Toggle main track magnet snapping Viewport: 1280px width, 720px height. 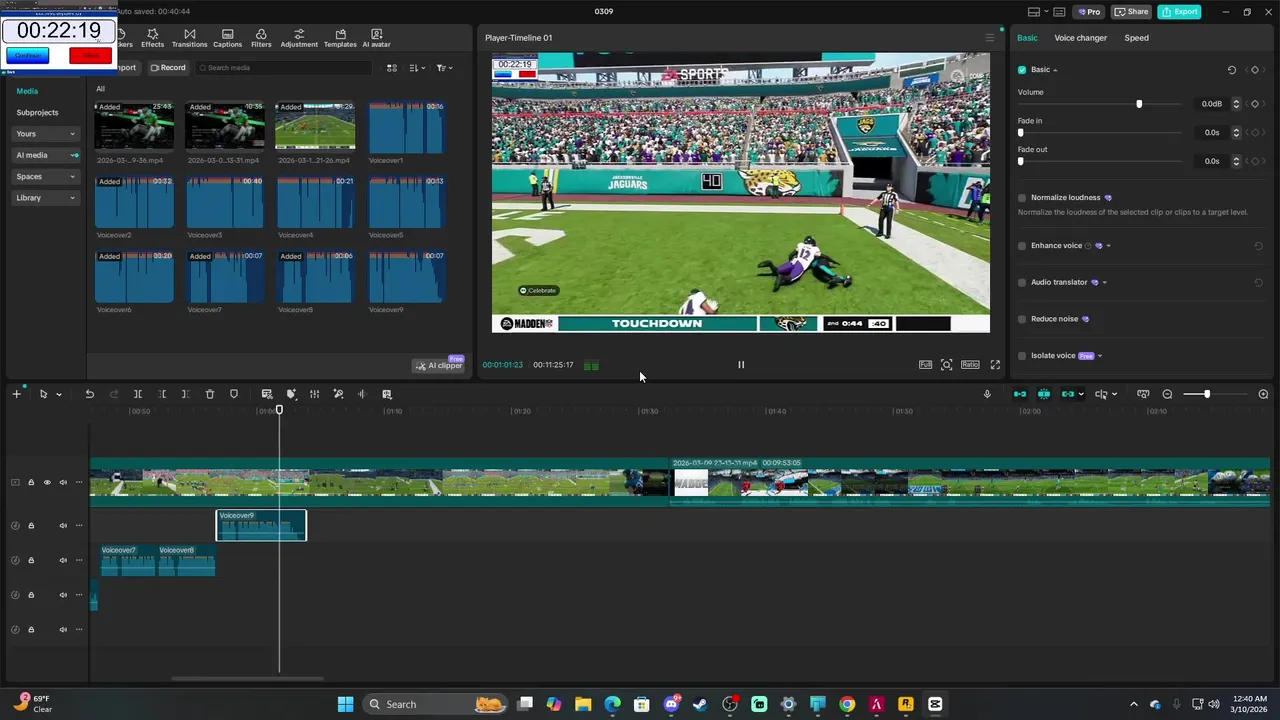click(1020, 394)
